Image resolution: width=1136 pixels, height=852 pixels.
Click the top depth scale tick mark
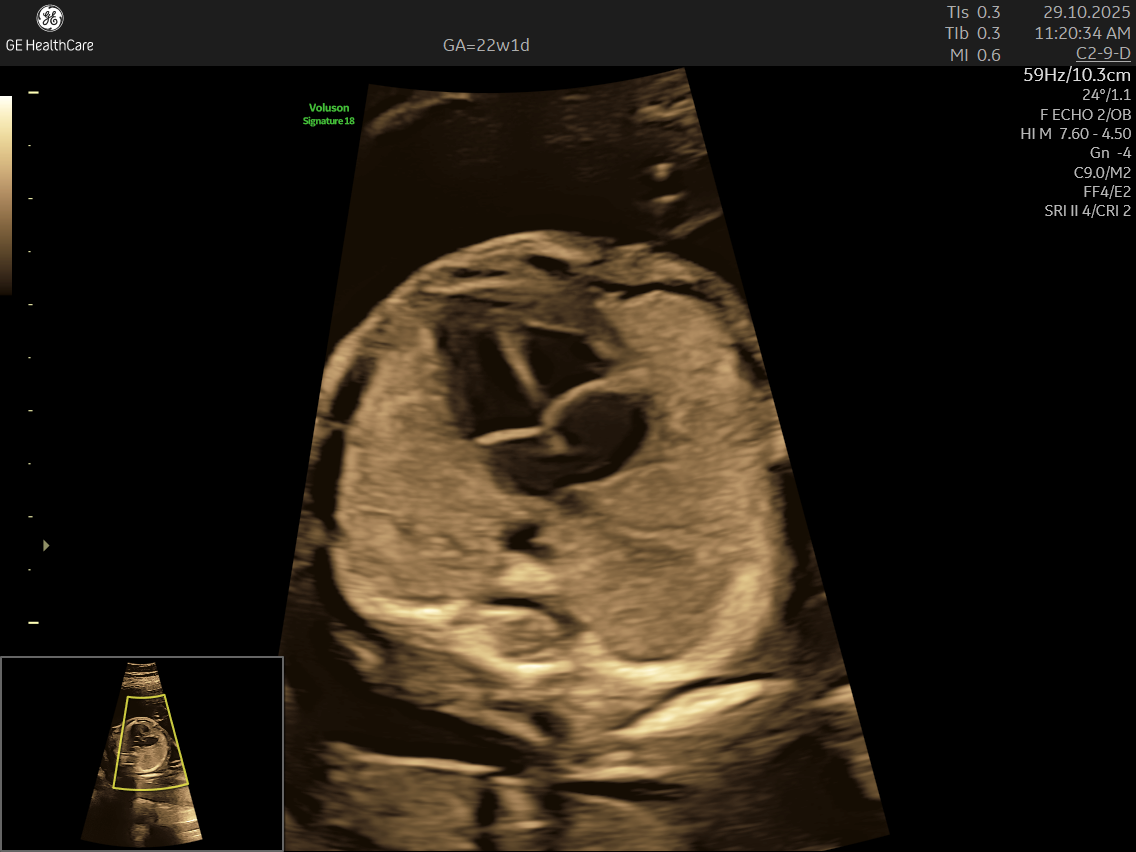point(33,92)
